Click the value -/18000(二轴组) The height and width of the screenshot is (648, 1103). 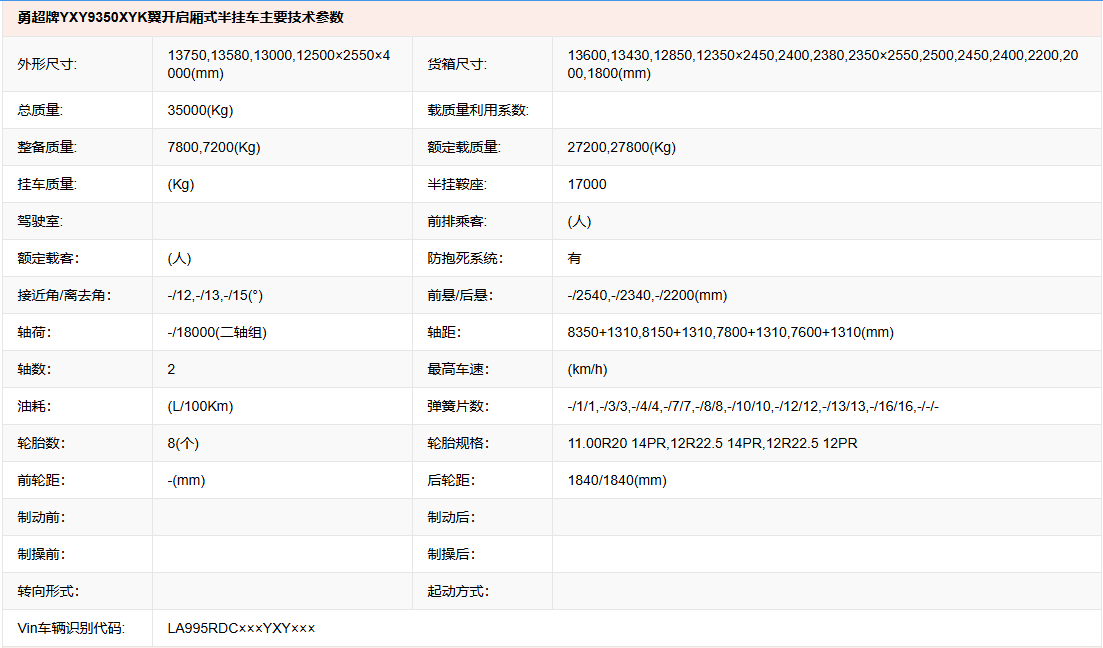[x=217, y=332]
